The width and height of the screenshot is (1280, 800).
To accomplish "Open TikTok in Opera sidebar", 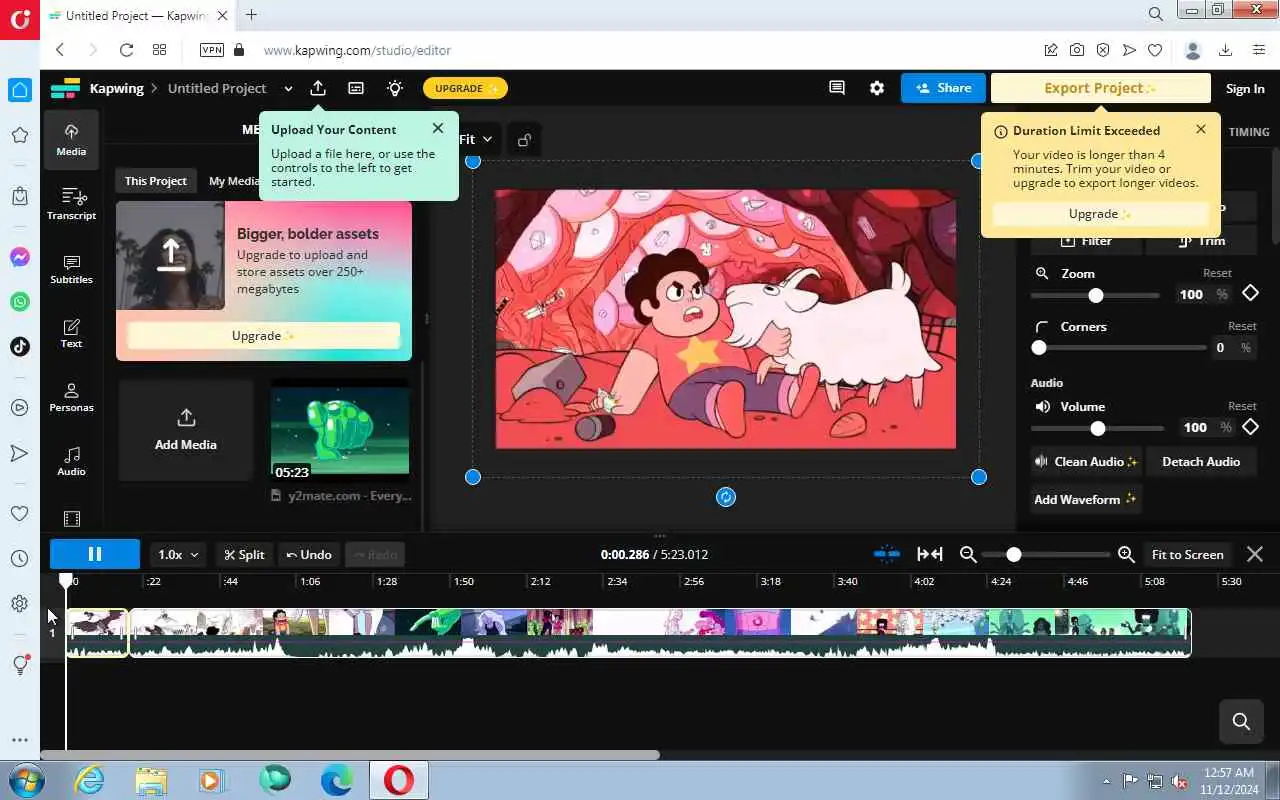I will (20, 346).
